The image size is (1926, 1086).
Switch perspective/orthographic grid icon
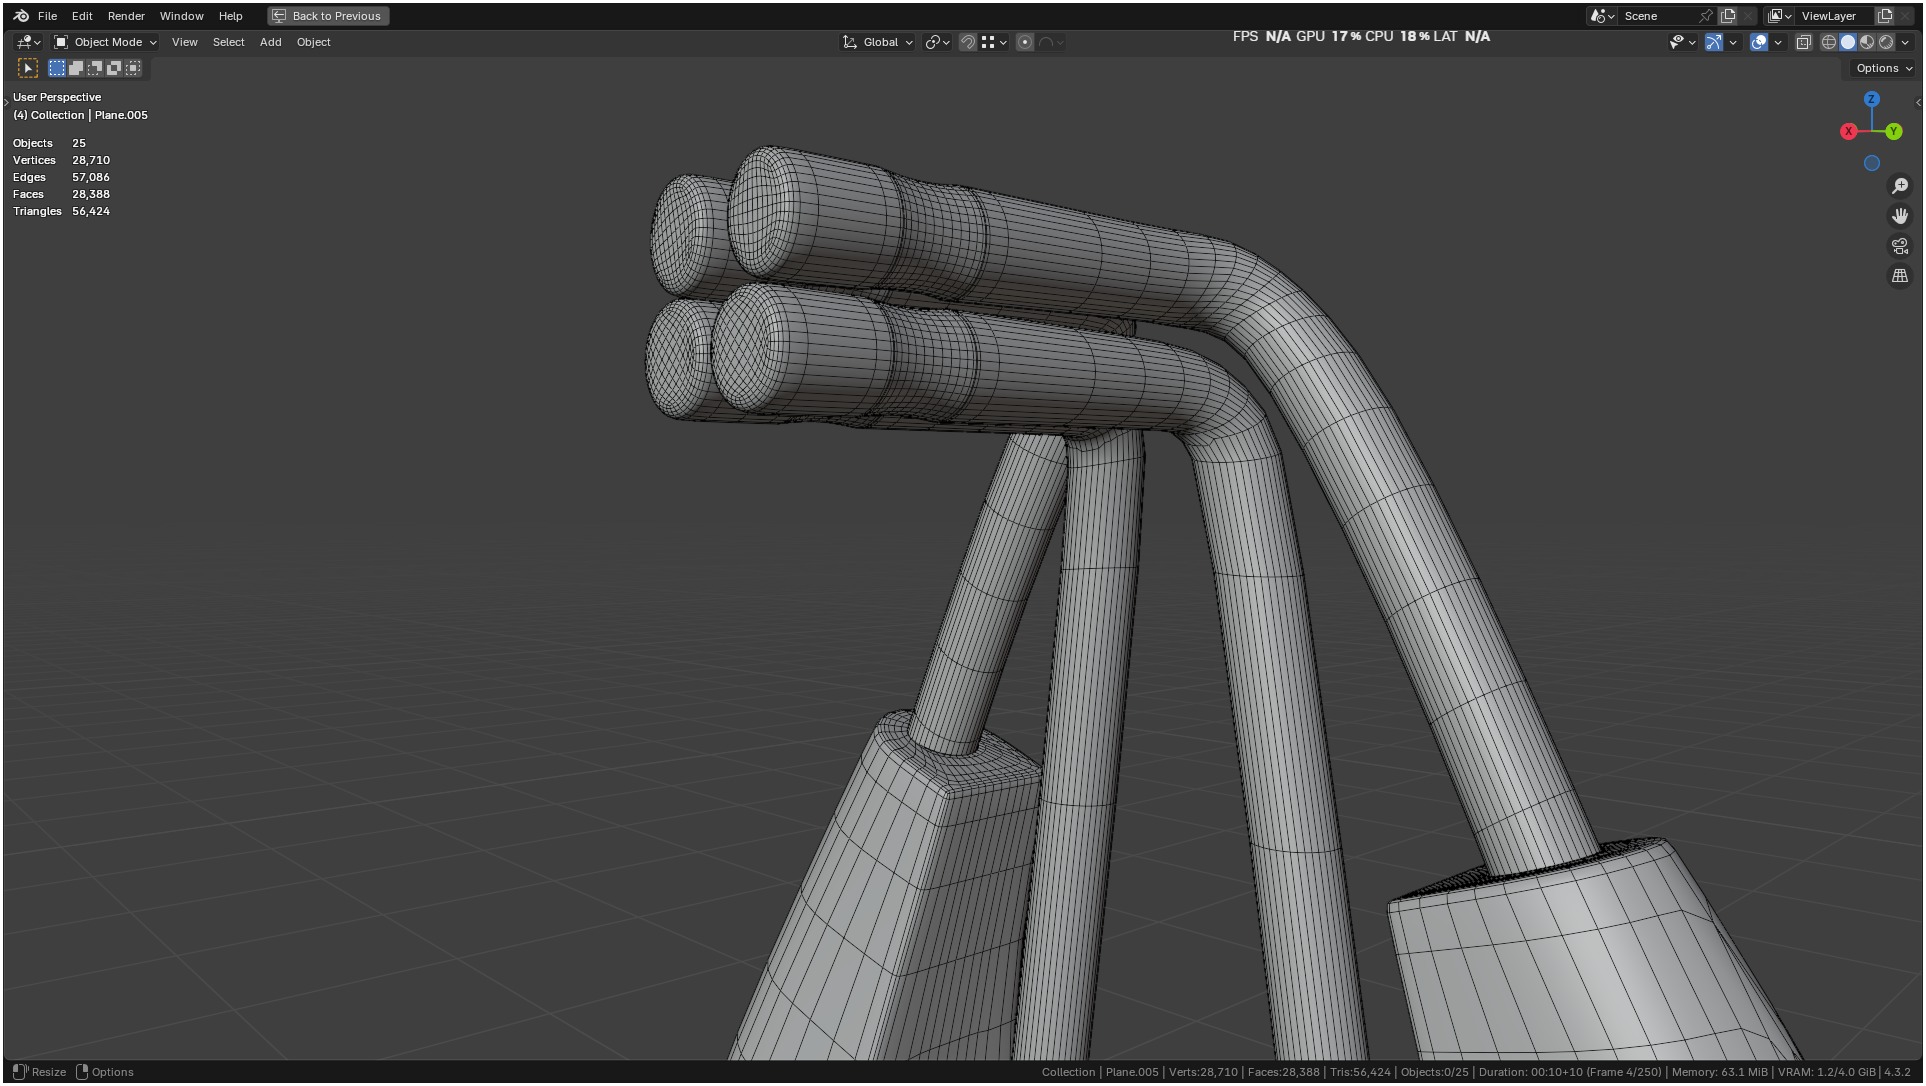(x=1900, y=276)
